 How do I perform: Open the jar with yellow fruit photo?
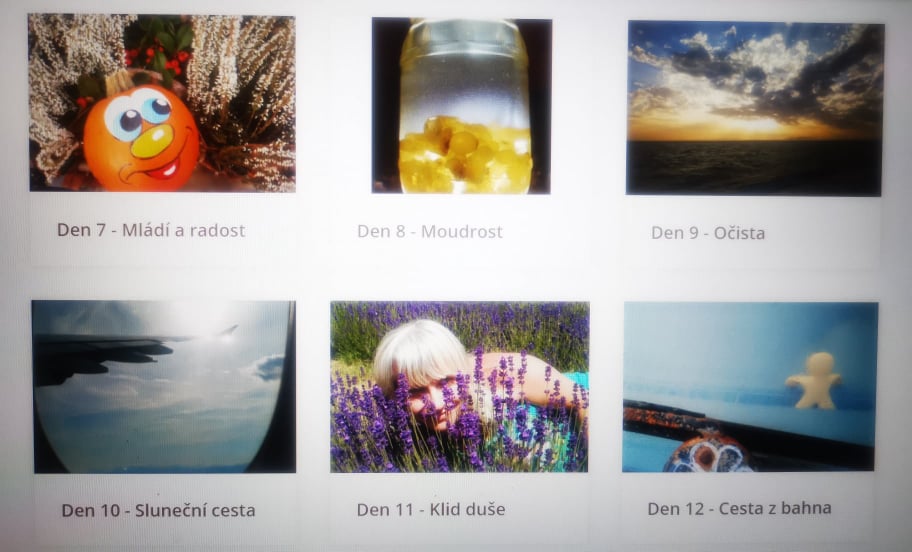[462, 106]
